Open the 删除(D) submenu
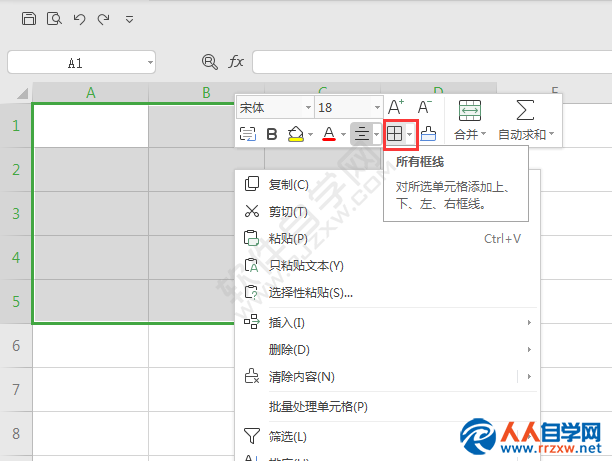The width and height of the screenshot is (612, 461). click(x=387, y=349)
